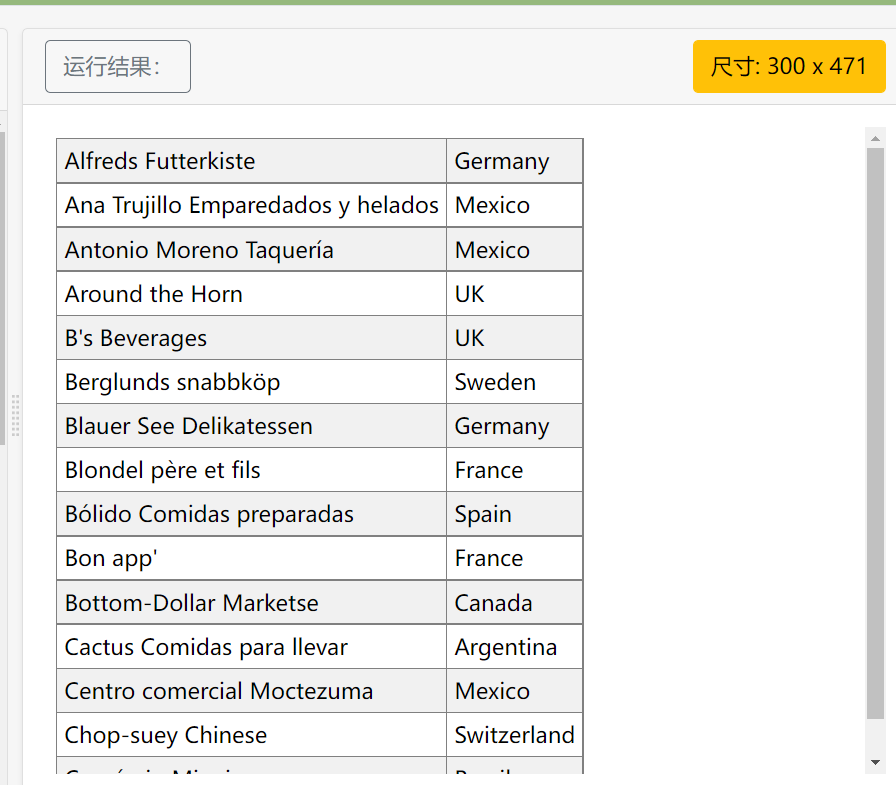Select the Blauer See Delikatessen cell
The image size is (896, 785).
pyautogui.click(x=251, y=426)
